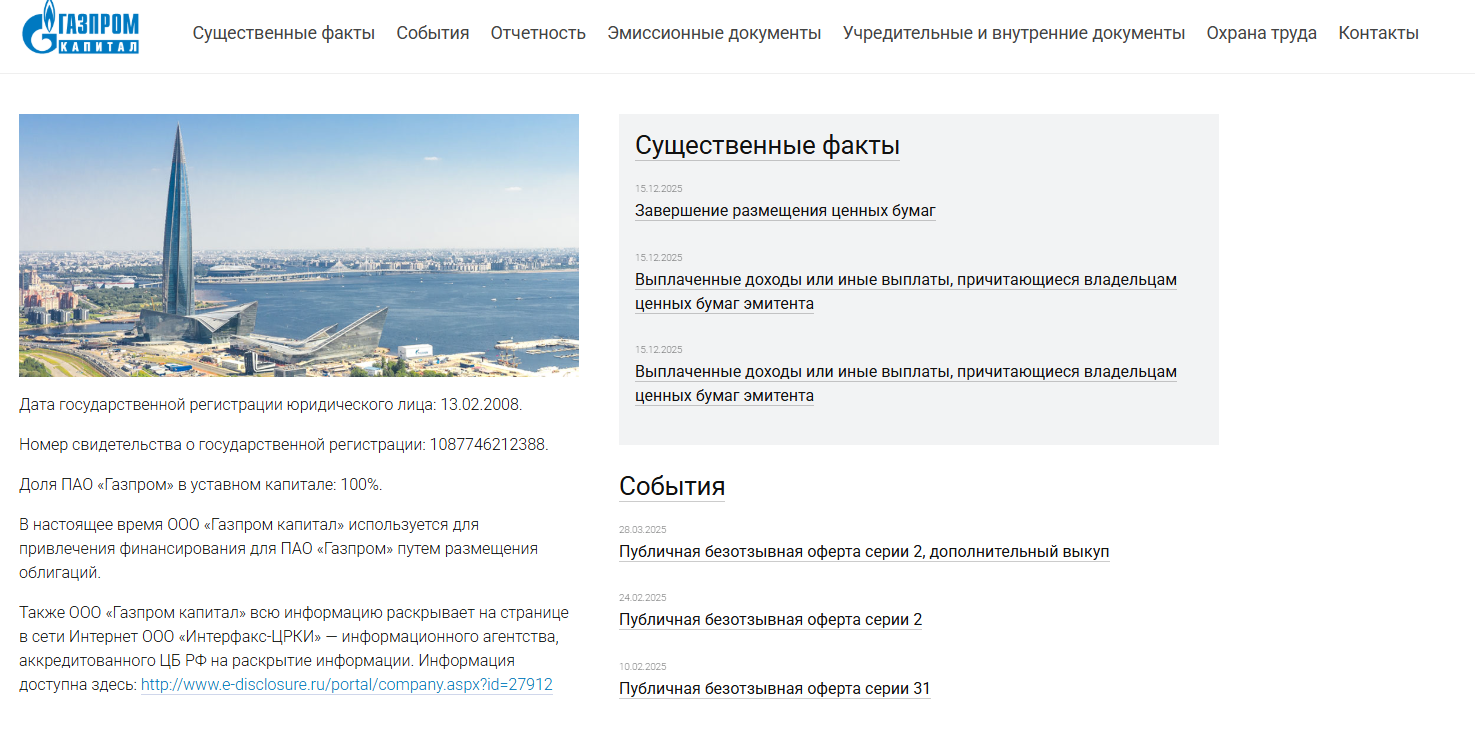Open the Отчетность section in the navbar

click(538, 33)
